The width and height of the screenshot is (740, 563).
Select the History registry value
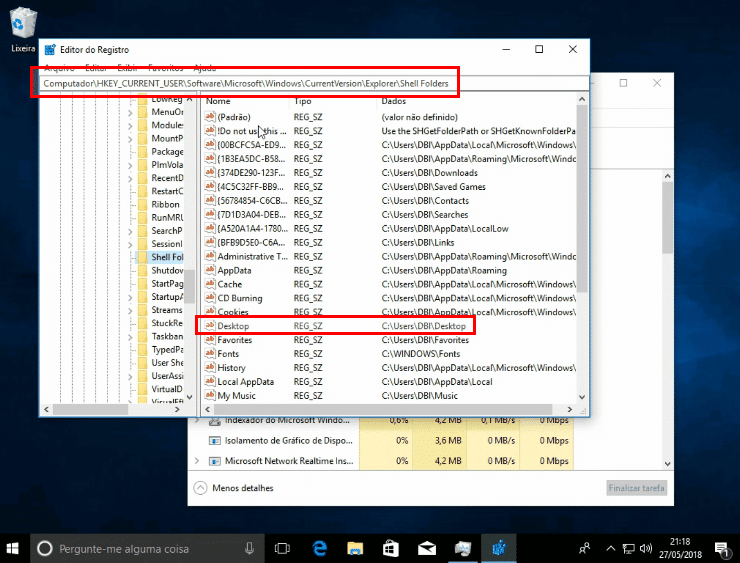click(231, 368)
